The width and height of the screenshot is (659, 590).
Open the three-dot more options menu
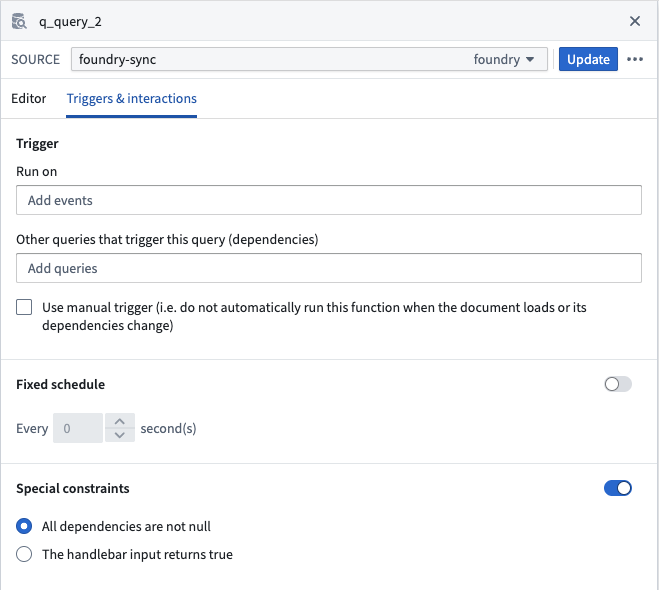(x=635, y=59)
